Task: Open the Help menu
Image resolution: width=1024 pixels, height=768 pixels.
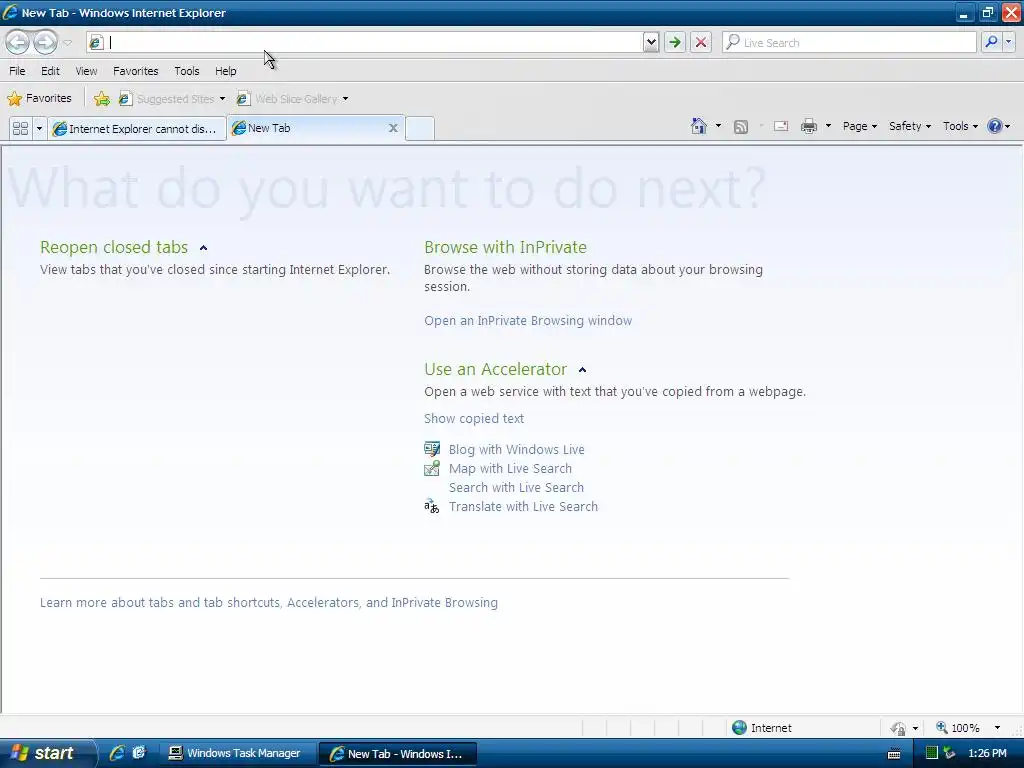Action: (x=226, y=71)
